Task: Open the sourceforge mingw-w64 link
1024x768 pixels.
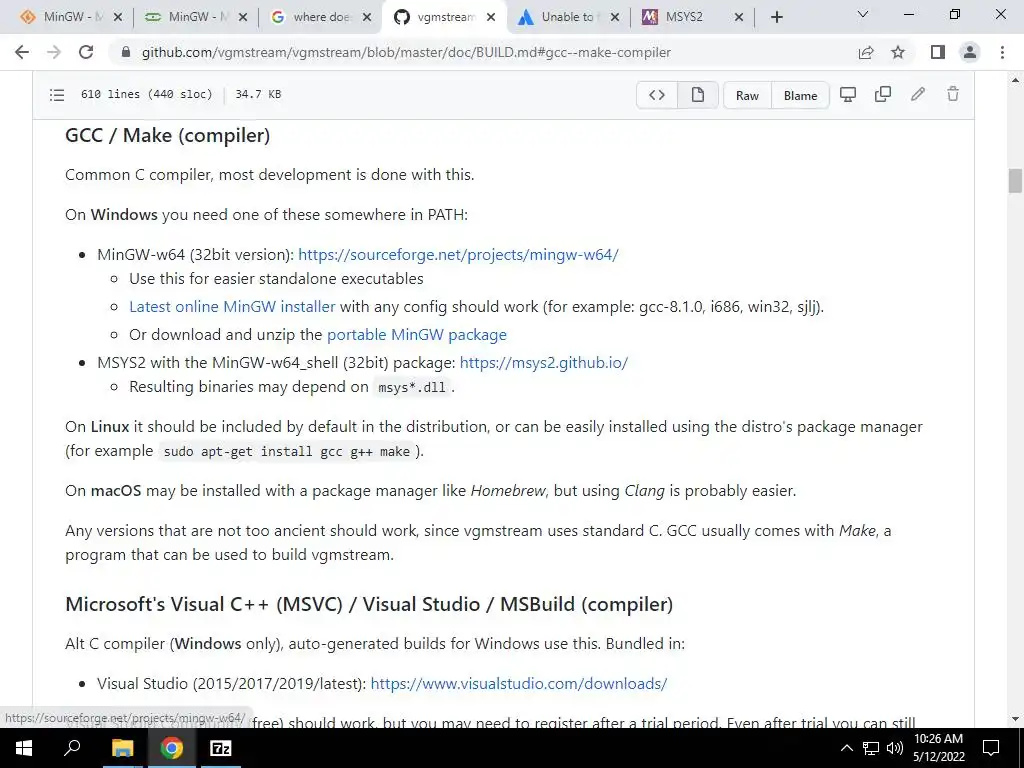Action: 458,255
